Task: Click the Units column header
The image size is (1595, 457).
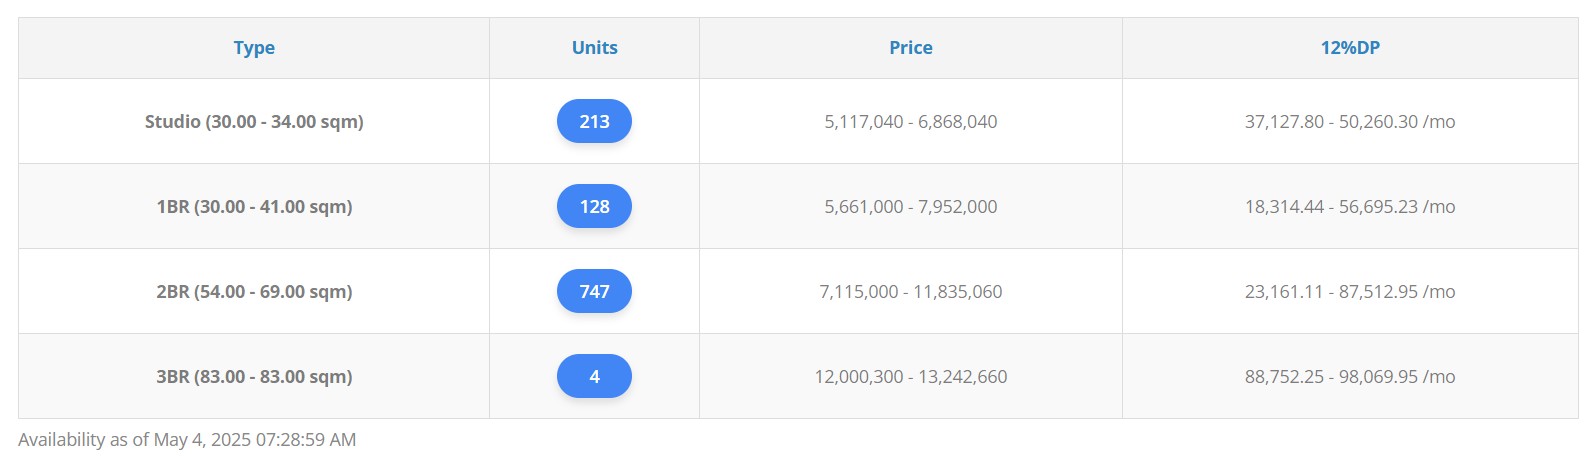Action: [x=594, y=48]
